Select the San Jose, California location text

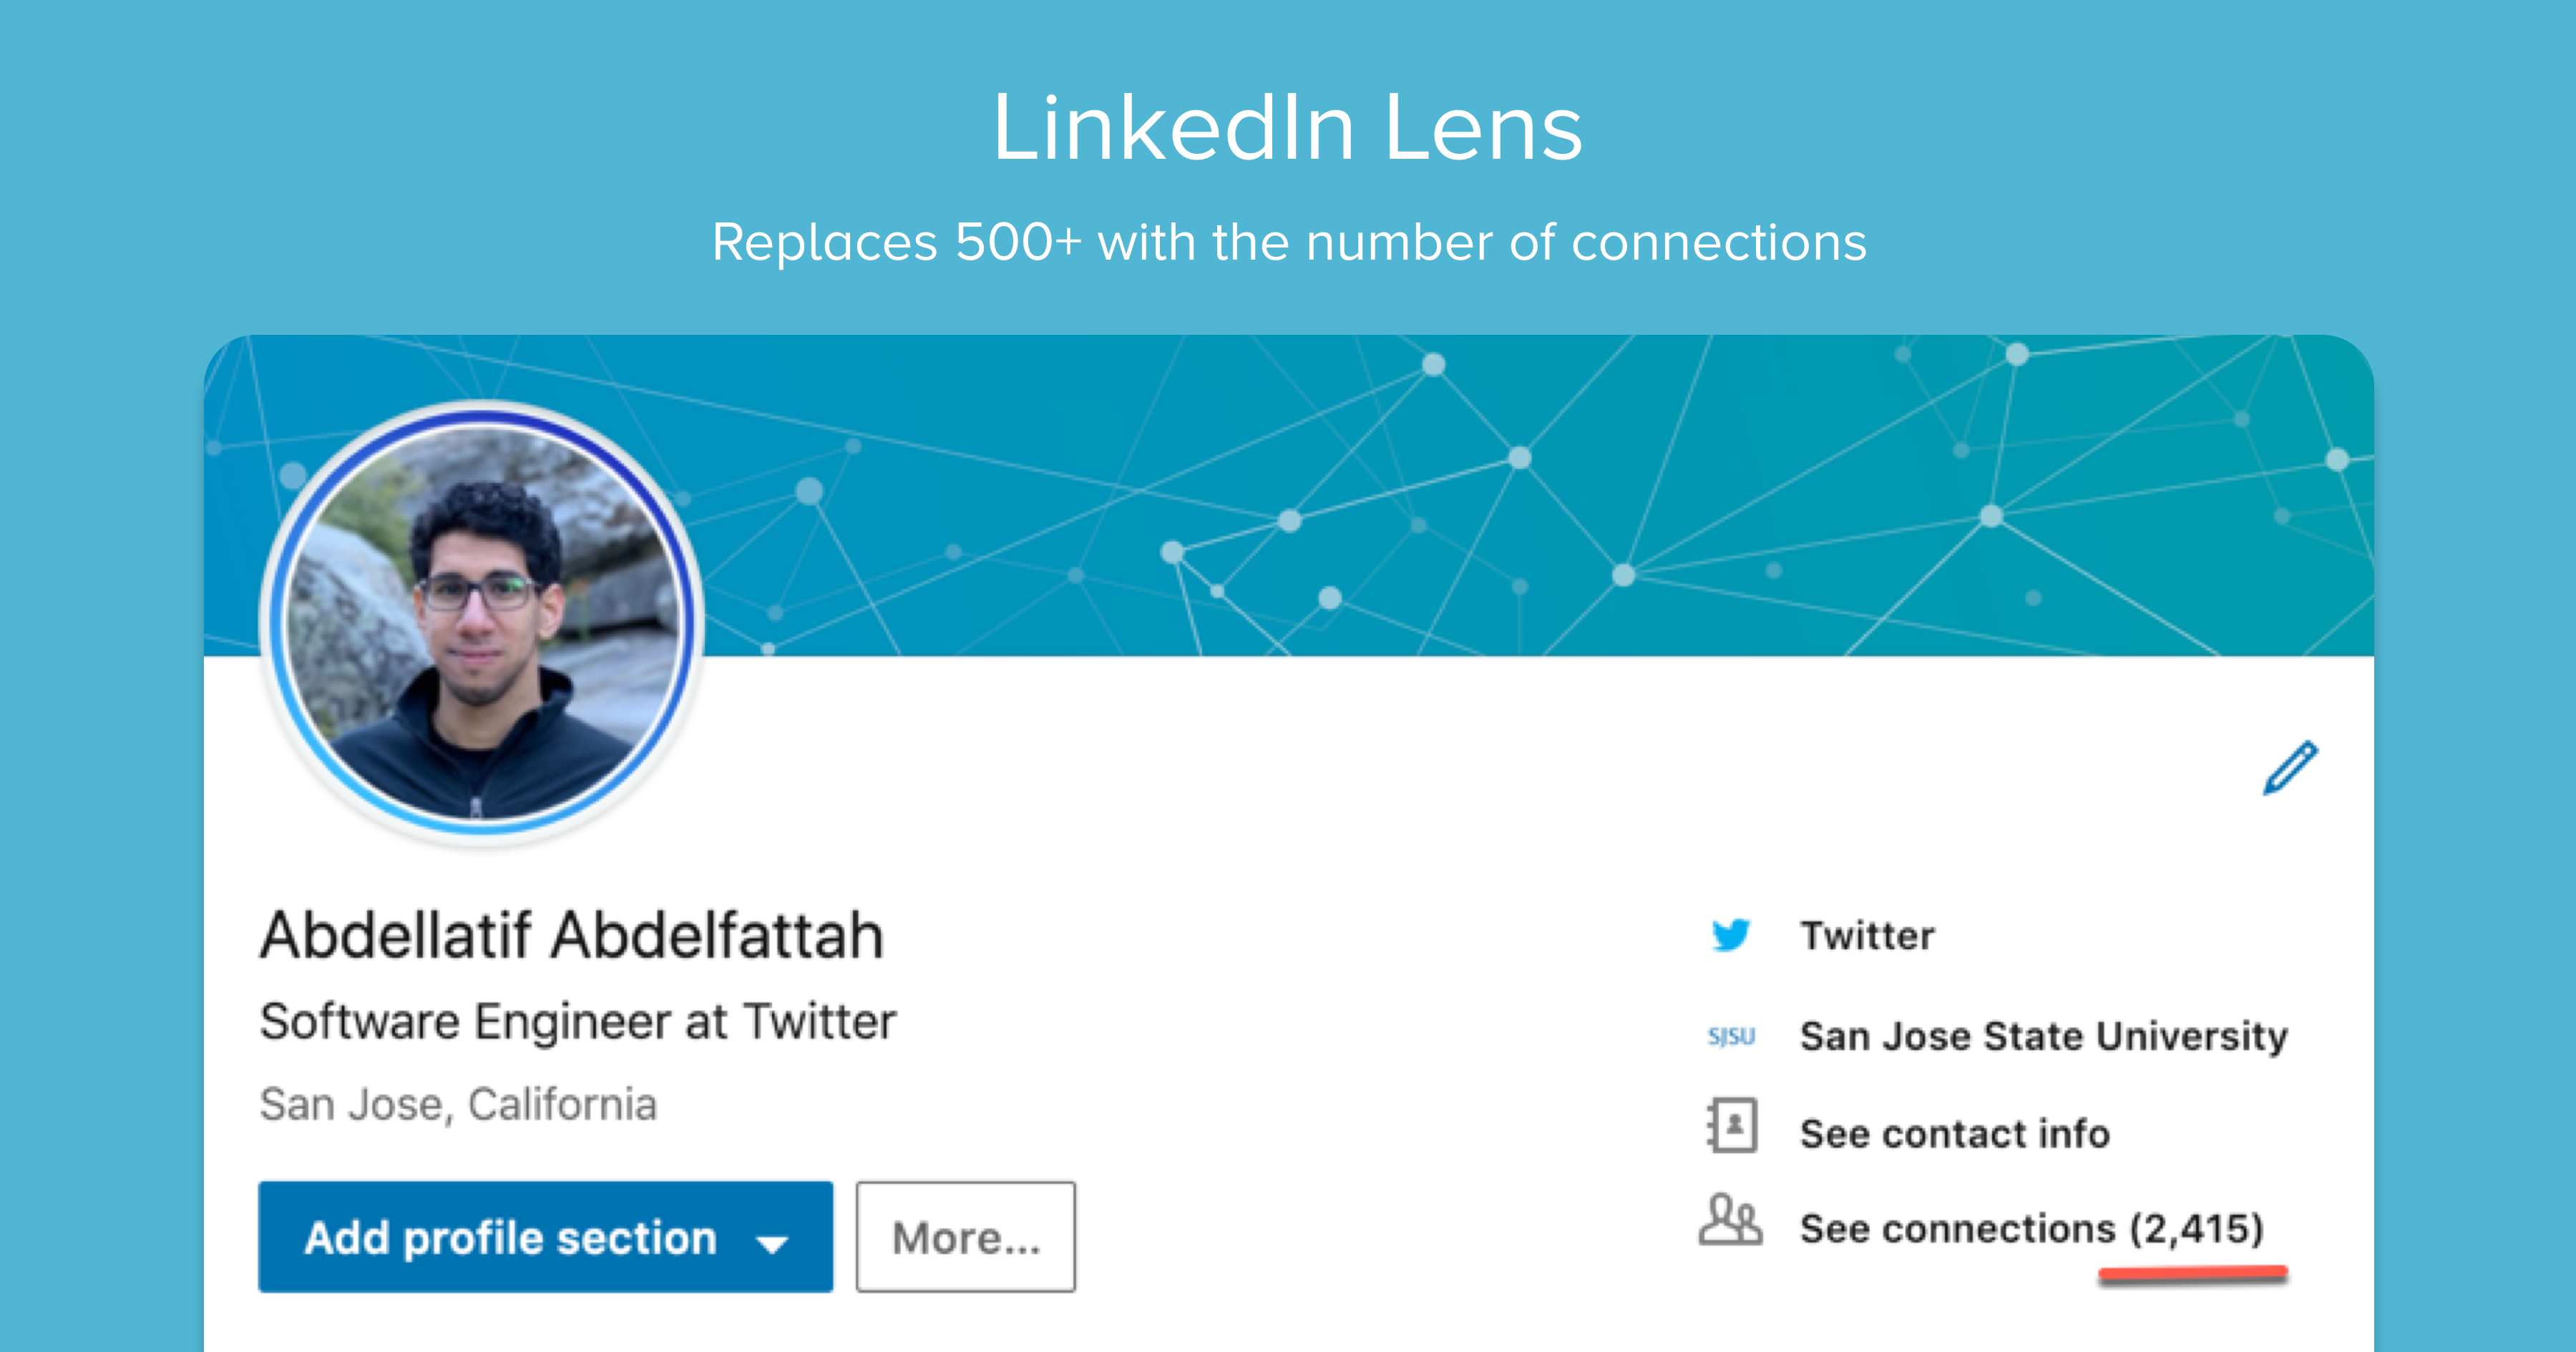[459, 1104]
